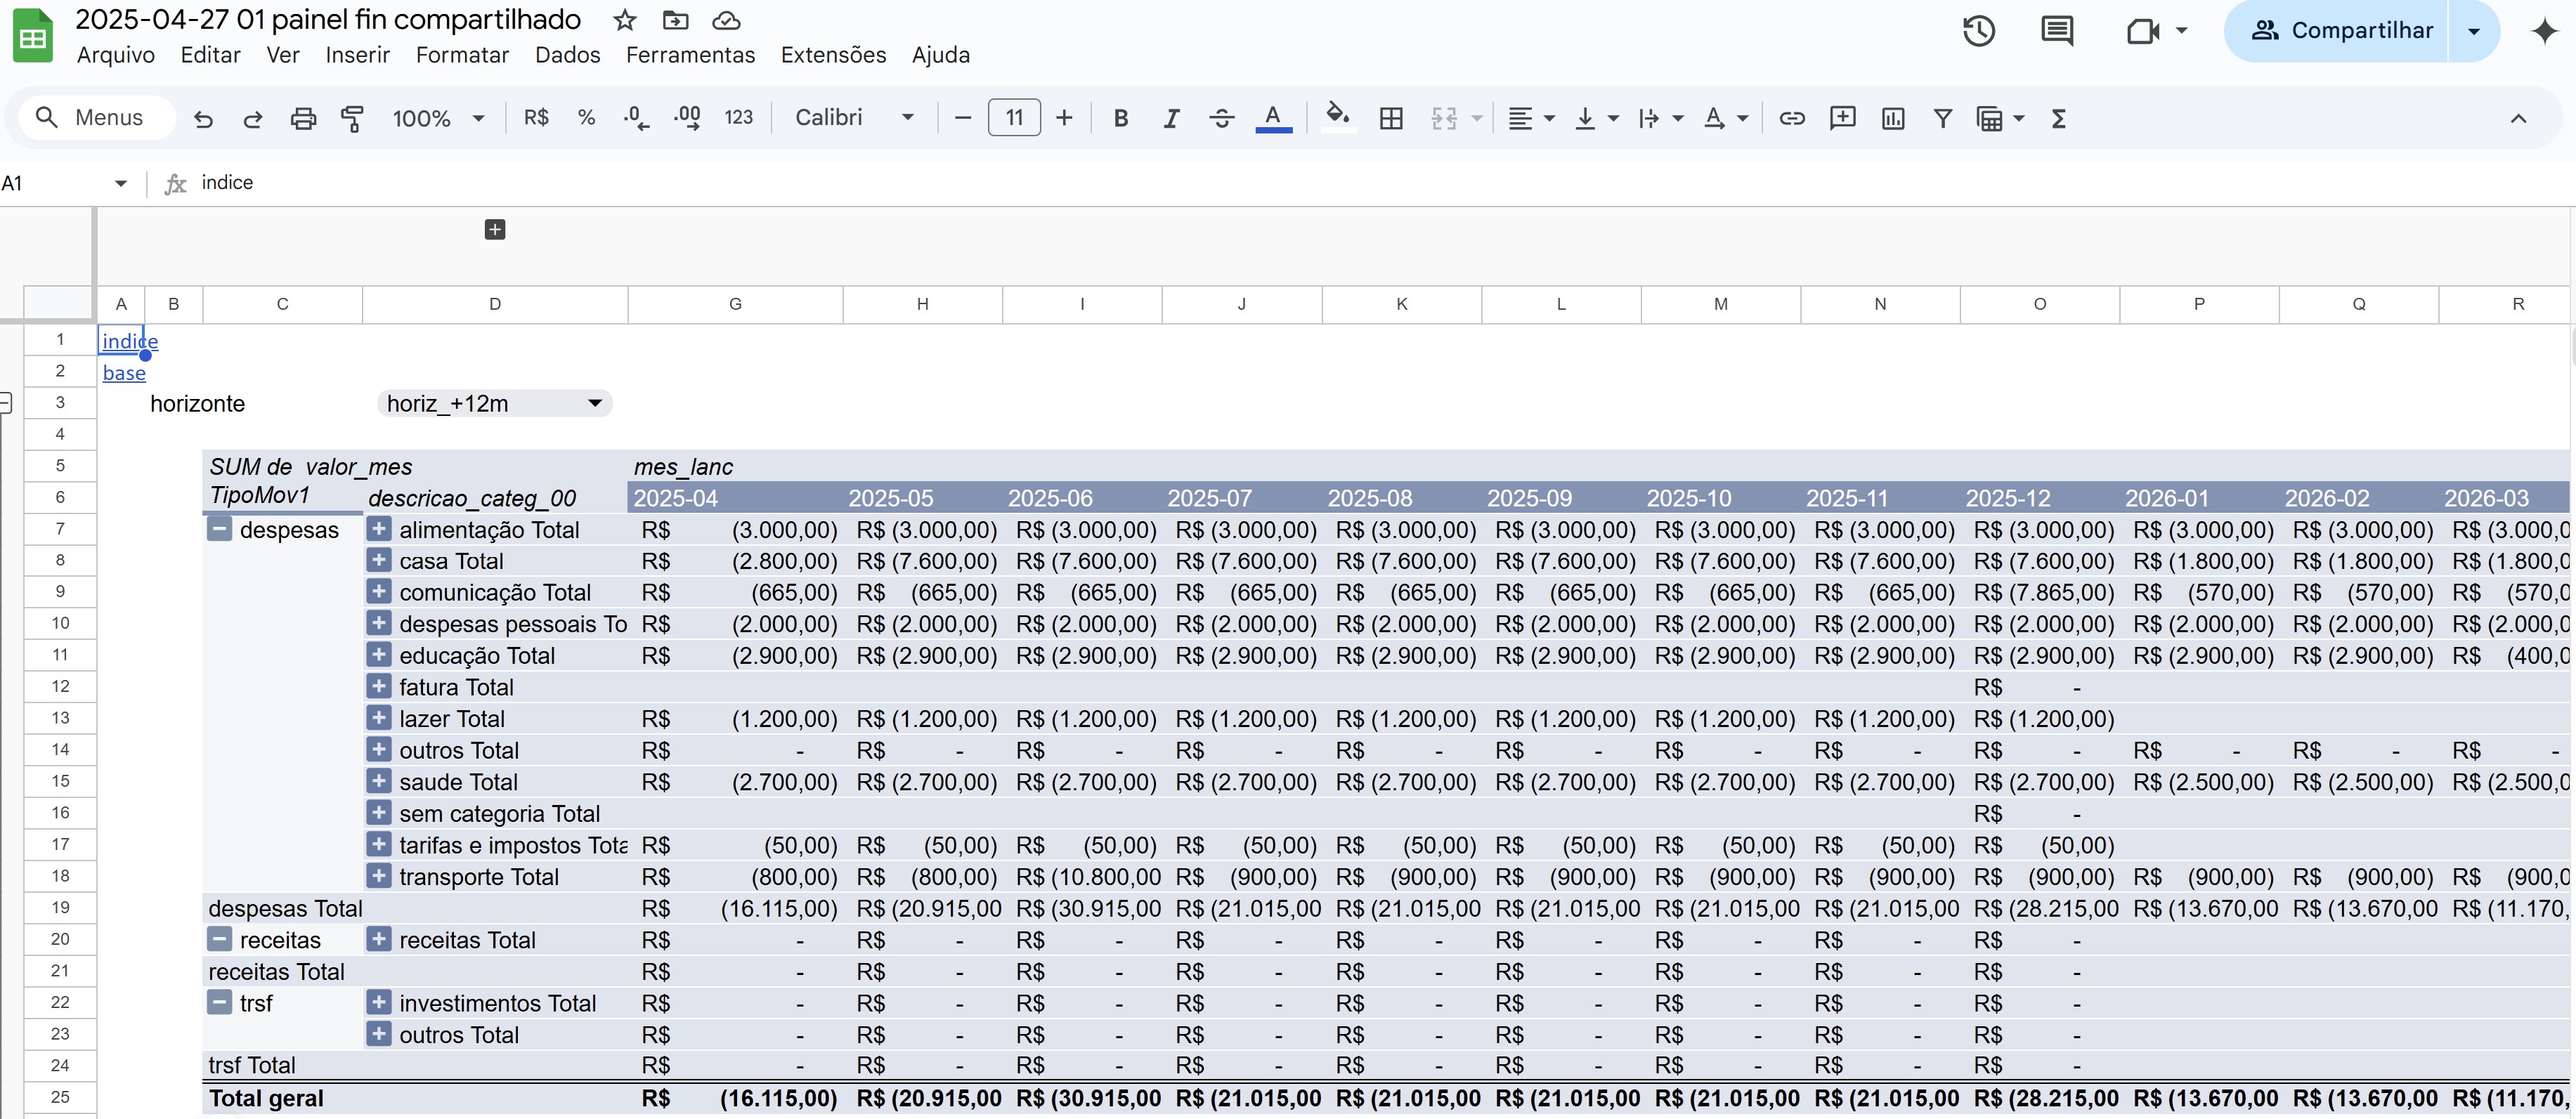Open the indice link in A1
The width and height of the screenshot is (2576, 1119).
(129, 342)
